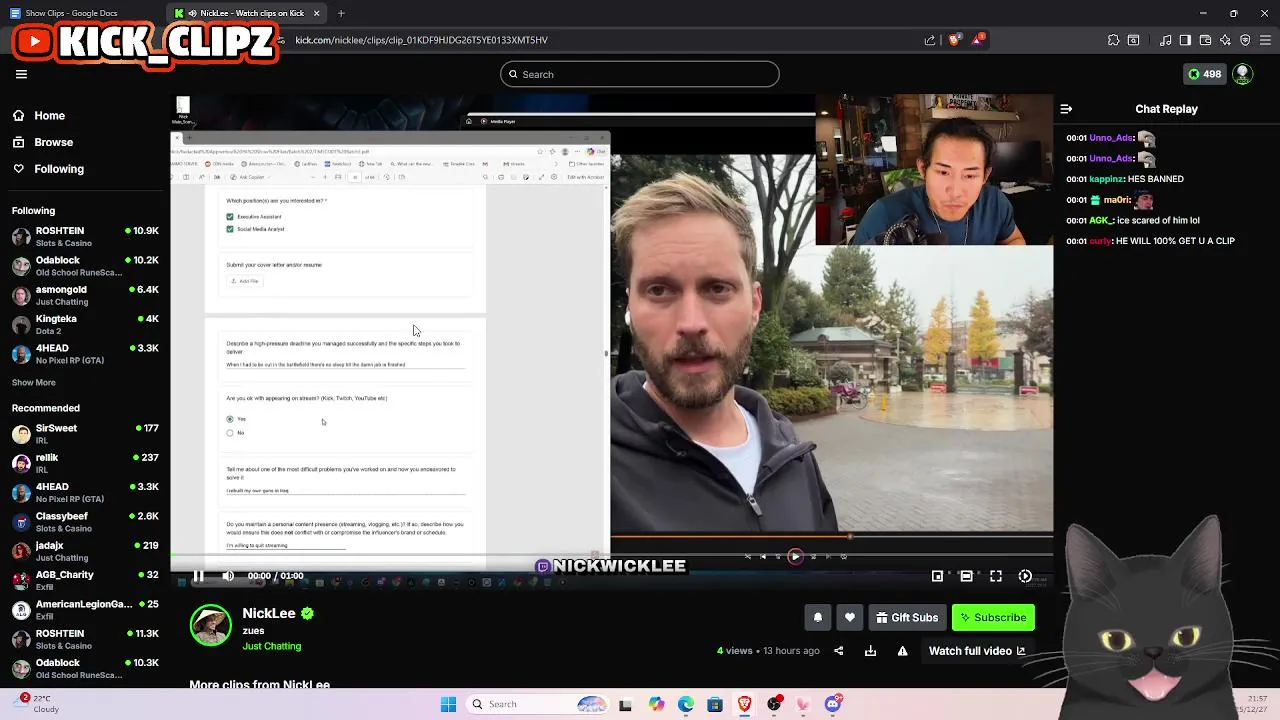Open browser extensions puzzle icon
The image size is (1280, 720).
[1113, 40]
